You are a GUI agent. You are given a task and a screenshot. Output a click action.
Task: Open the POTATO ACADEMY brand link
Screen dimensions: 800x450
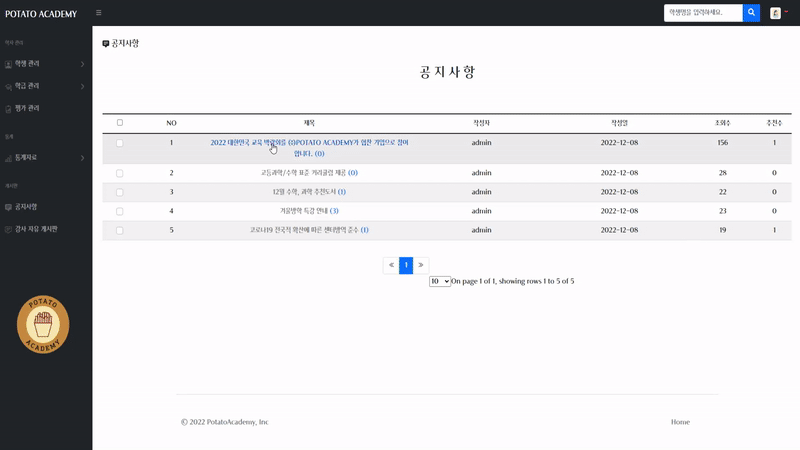41,14
